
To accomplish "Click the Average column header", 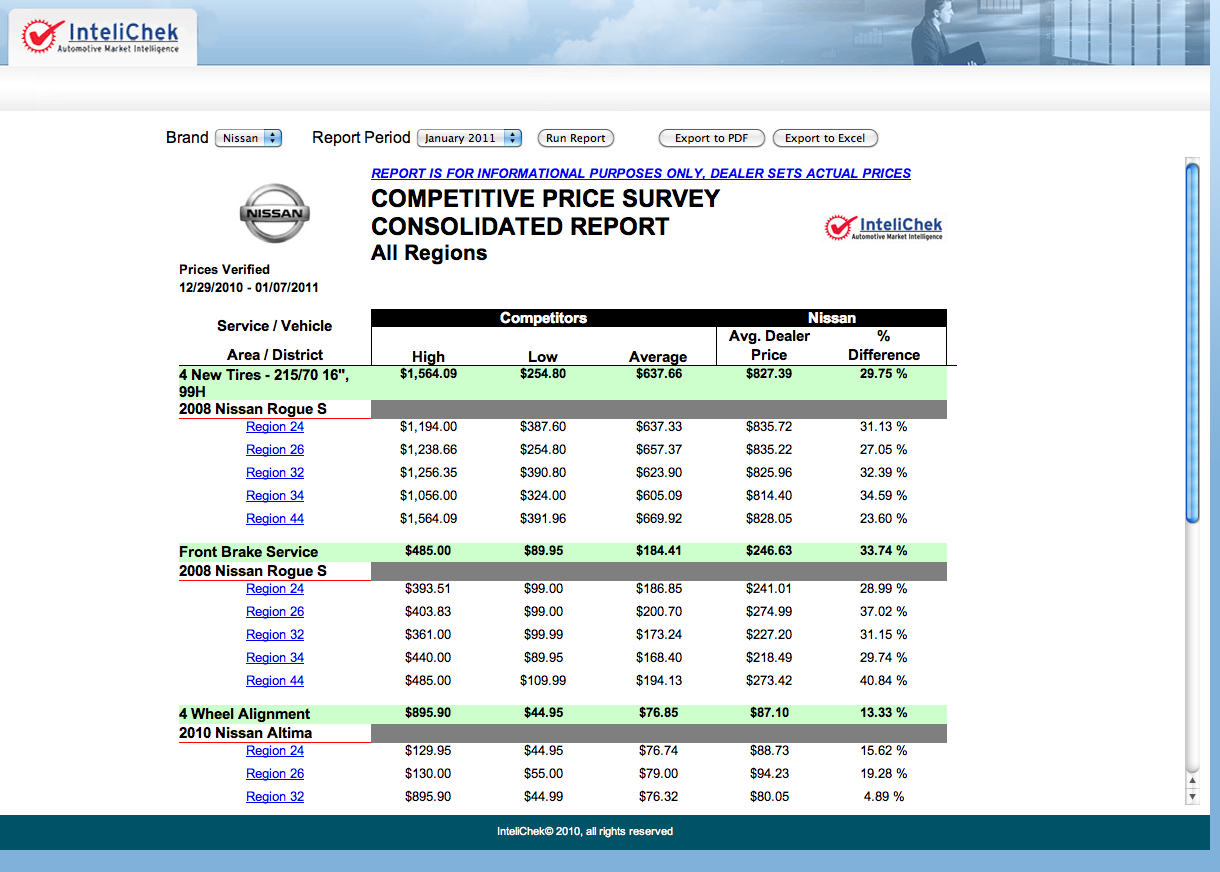I will [658, 357].
